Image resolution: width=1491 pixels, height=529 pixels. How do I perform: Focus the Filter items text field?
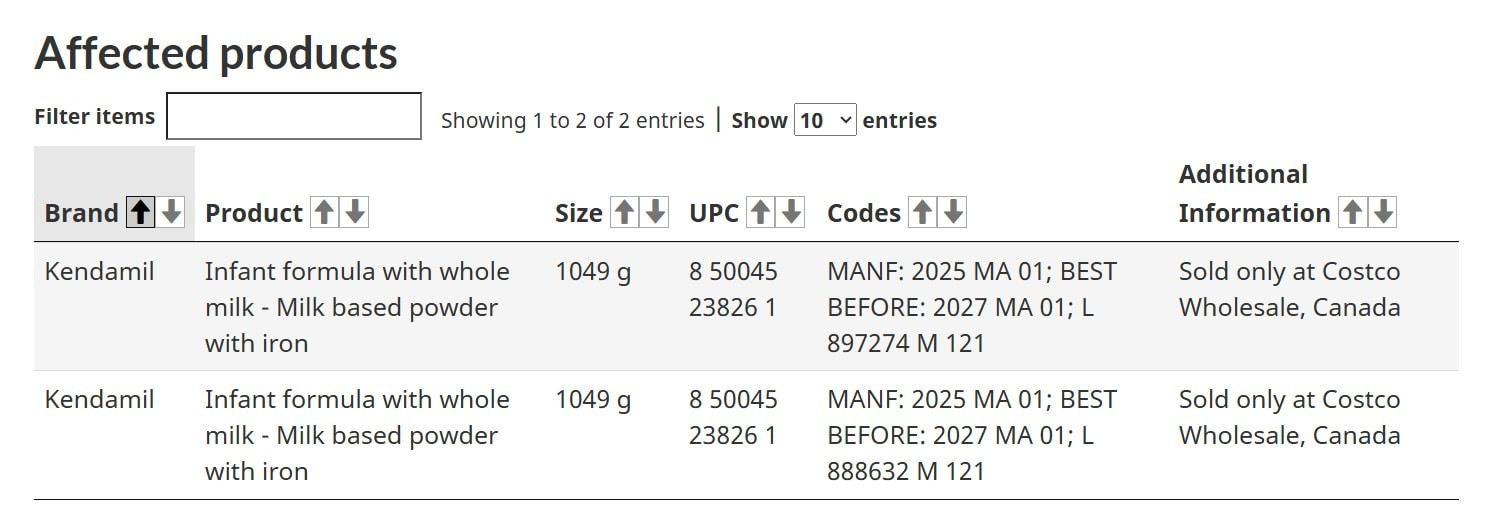click(x=294, y=116)
